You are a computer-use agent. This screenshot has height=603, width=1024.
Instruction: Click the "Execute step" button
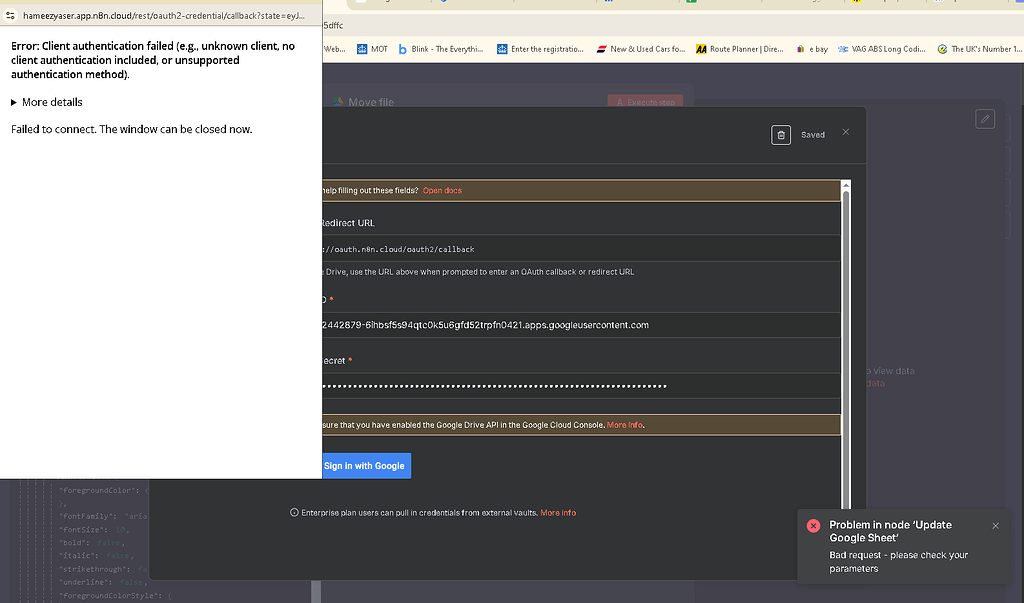pyautogui.click(x=647, y=101)
